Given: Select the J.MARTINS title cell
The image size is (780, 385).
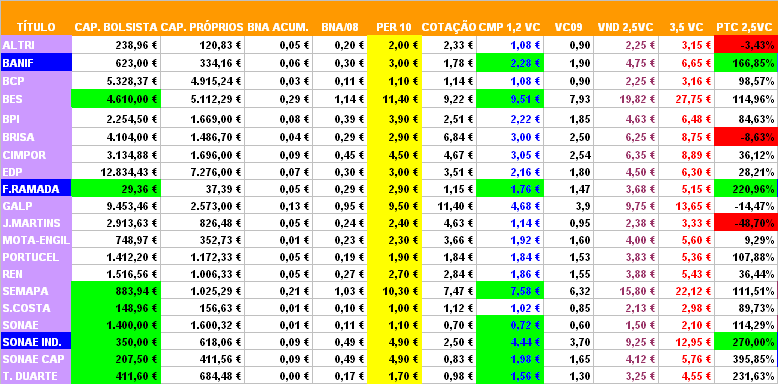Looking at the screenshot, I should click(36, 223).
